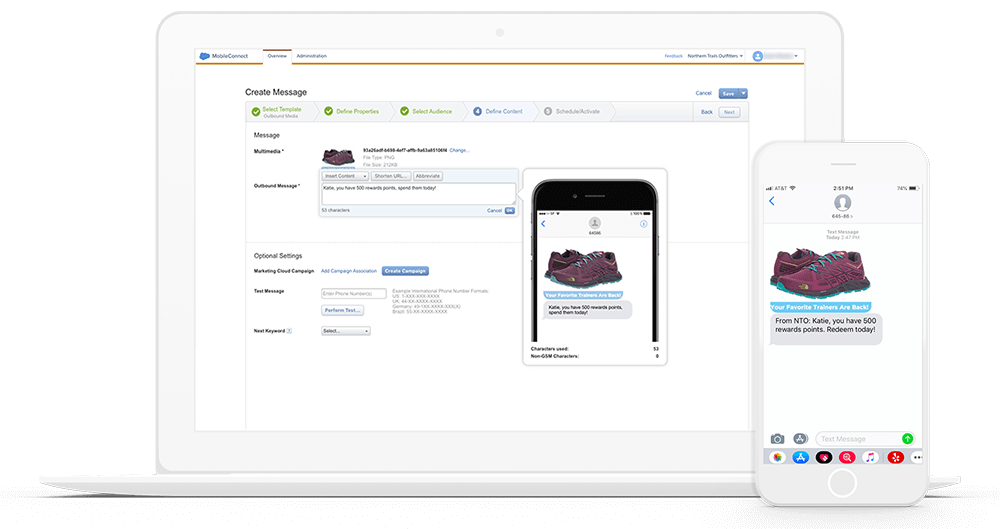Image resolution: width=1000 pixels, height=529 pixels.
Task: Tap the green send arrow button
Action: (907, 438)
